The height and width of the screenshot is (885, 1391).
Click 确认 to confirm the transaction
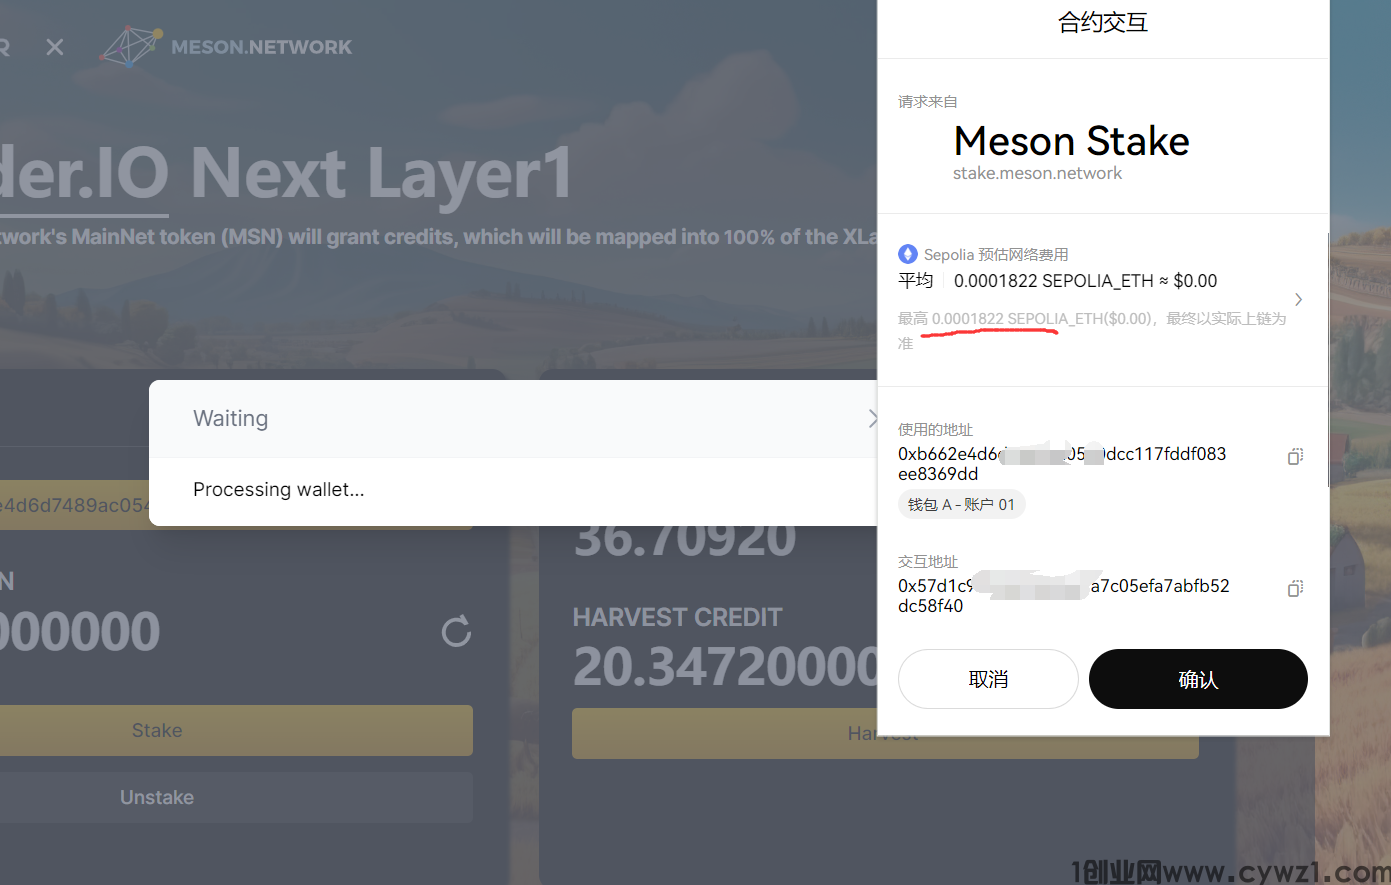point(1198,679)
